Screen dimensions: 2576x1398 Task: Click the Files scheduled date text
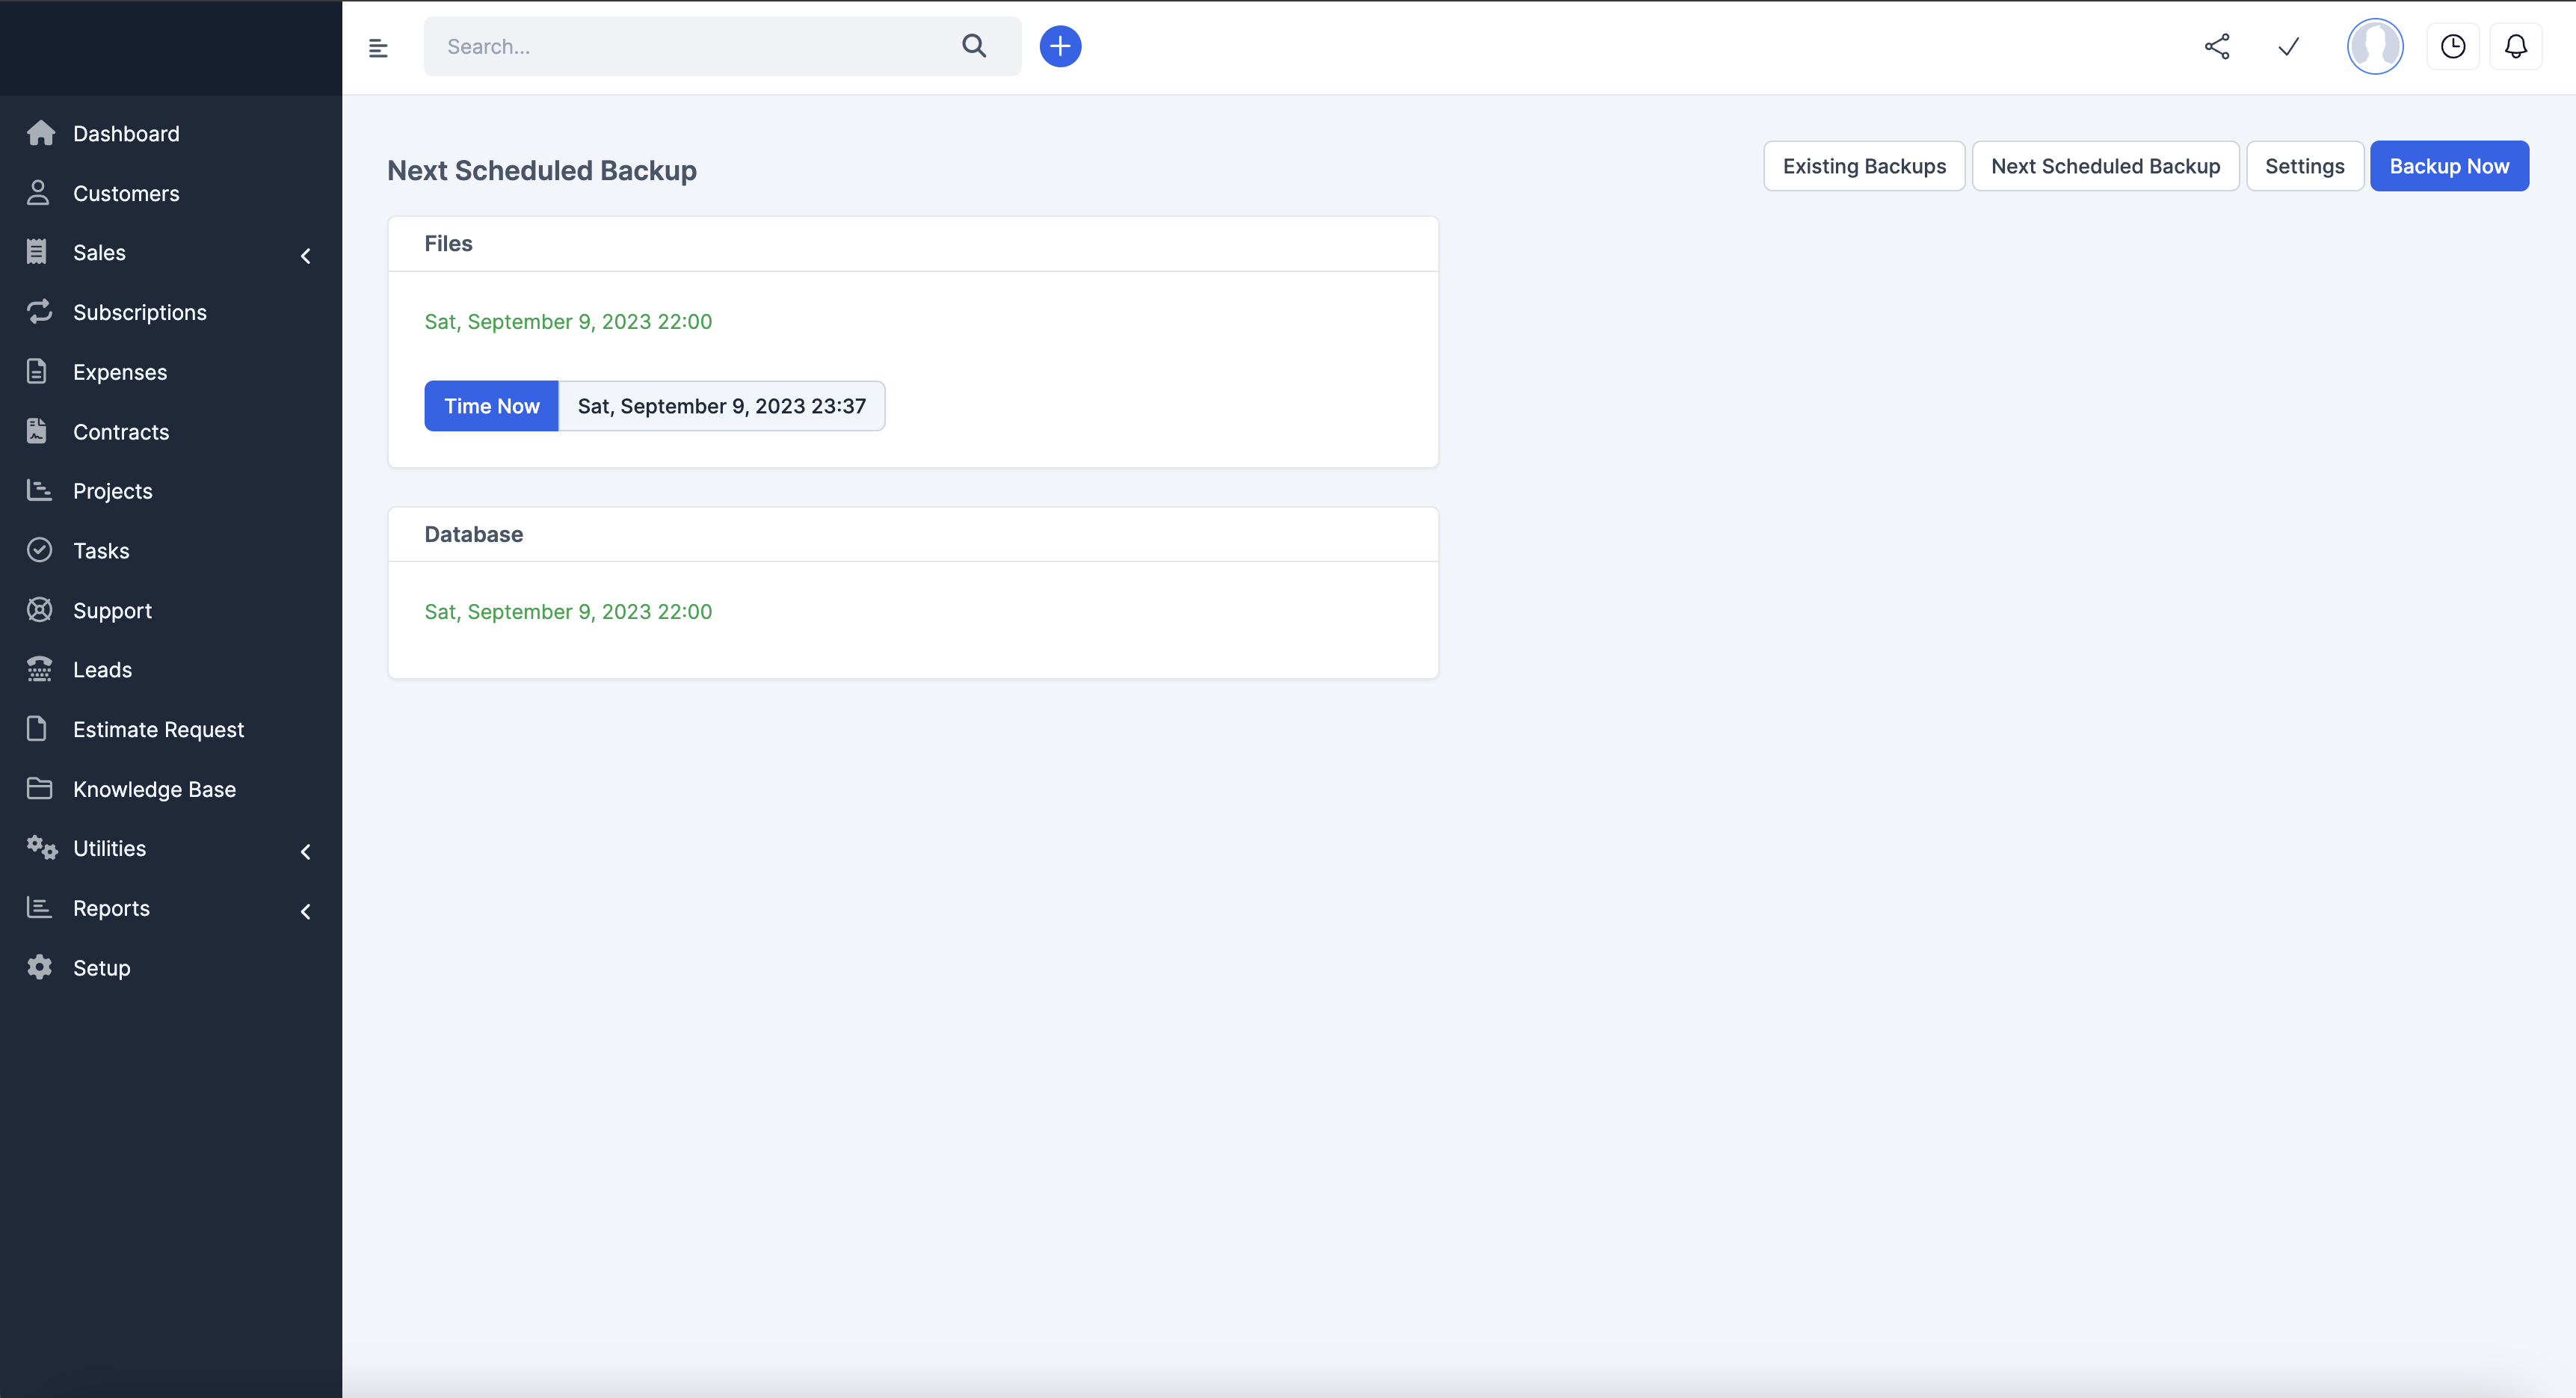(568, 321)
